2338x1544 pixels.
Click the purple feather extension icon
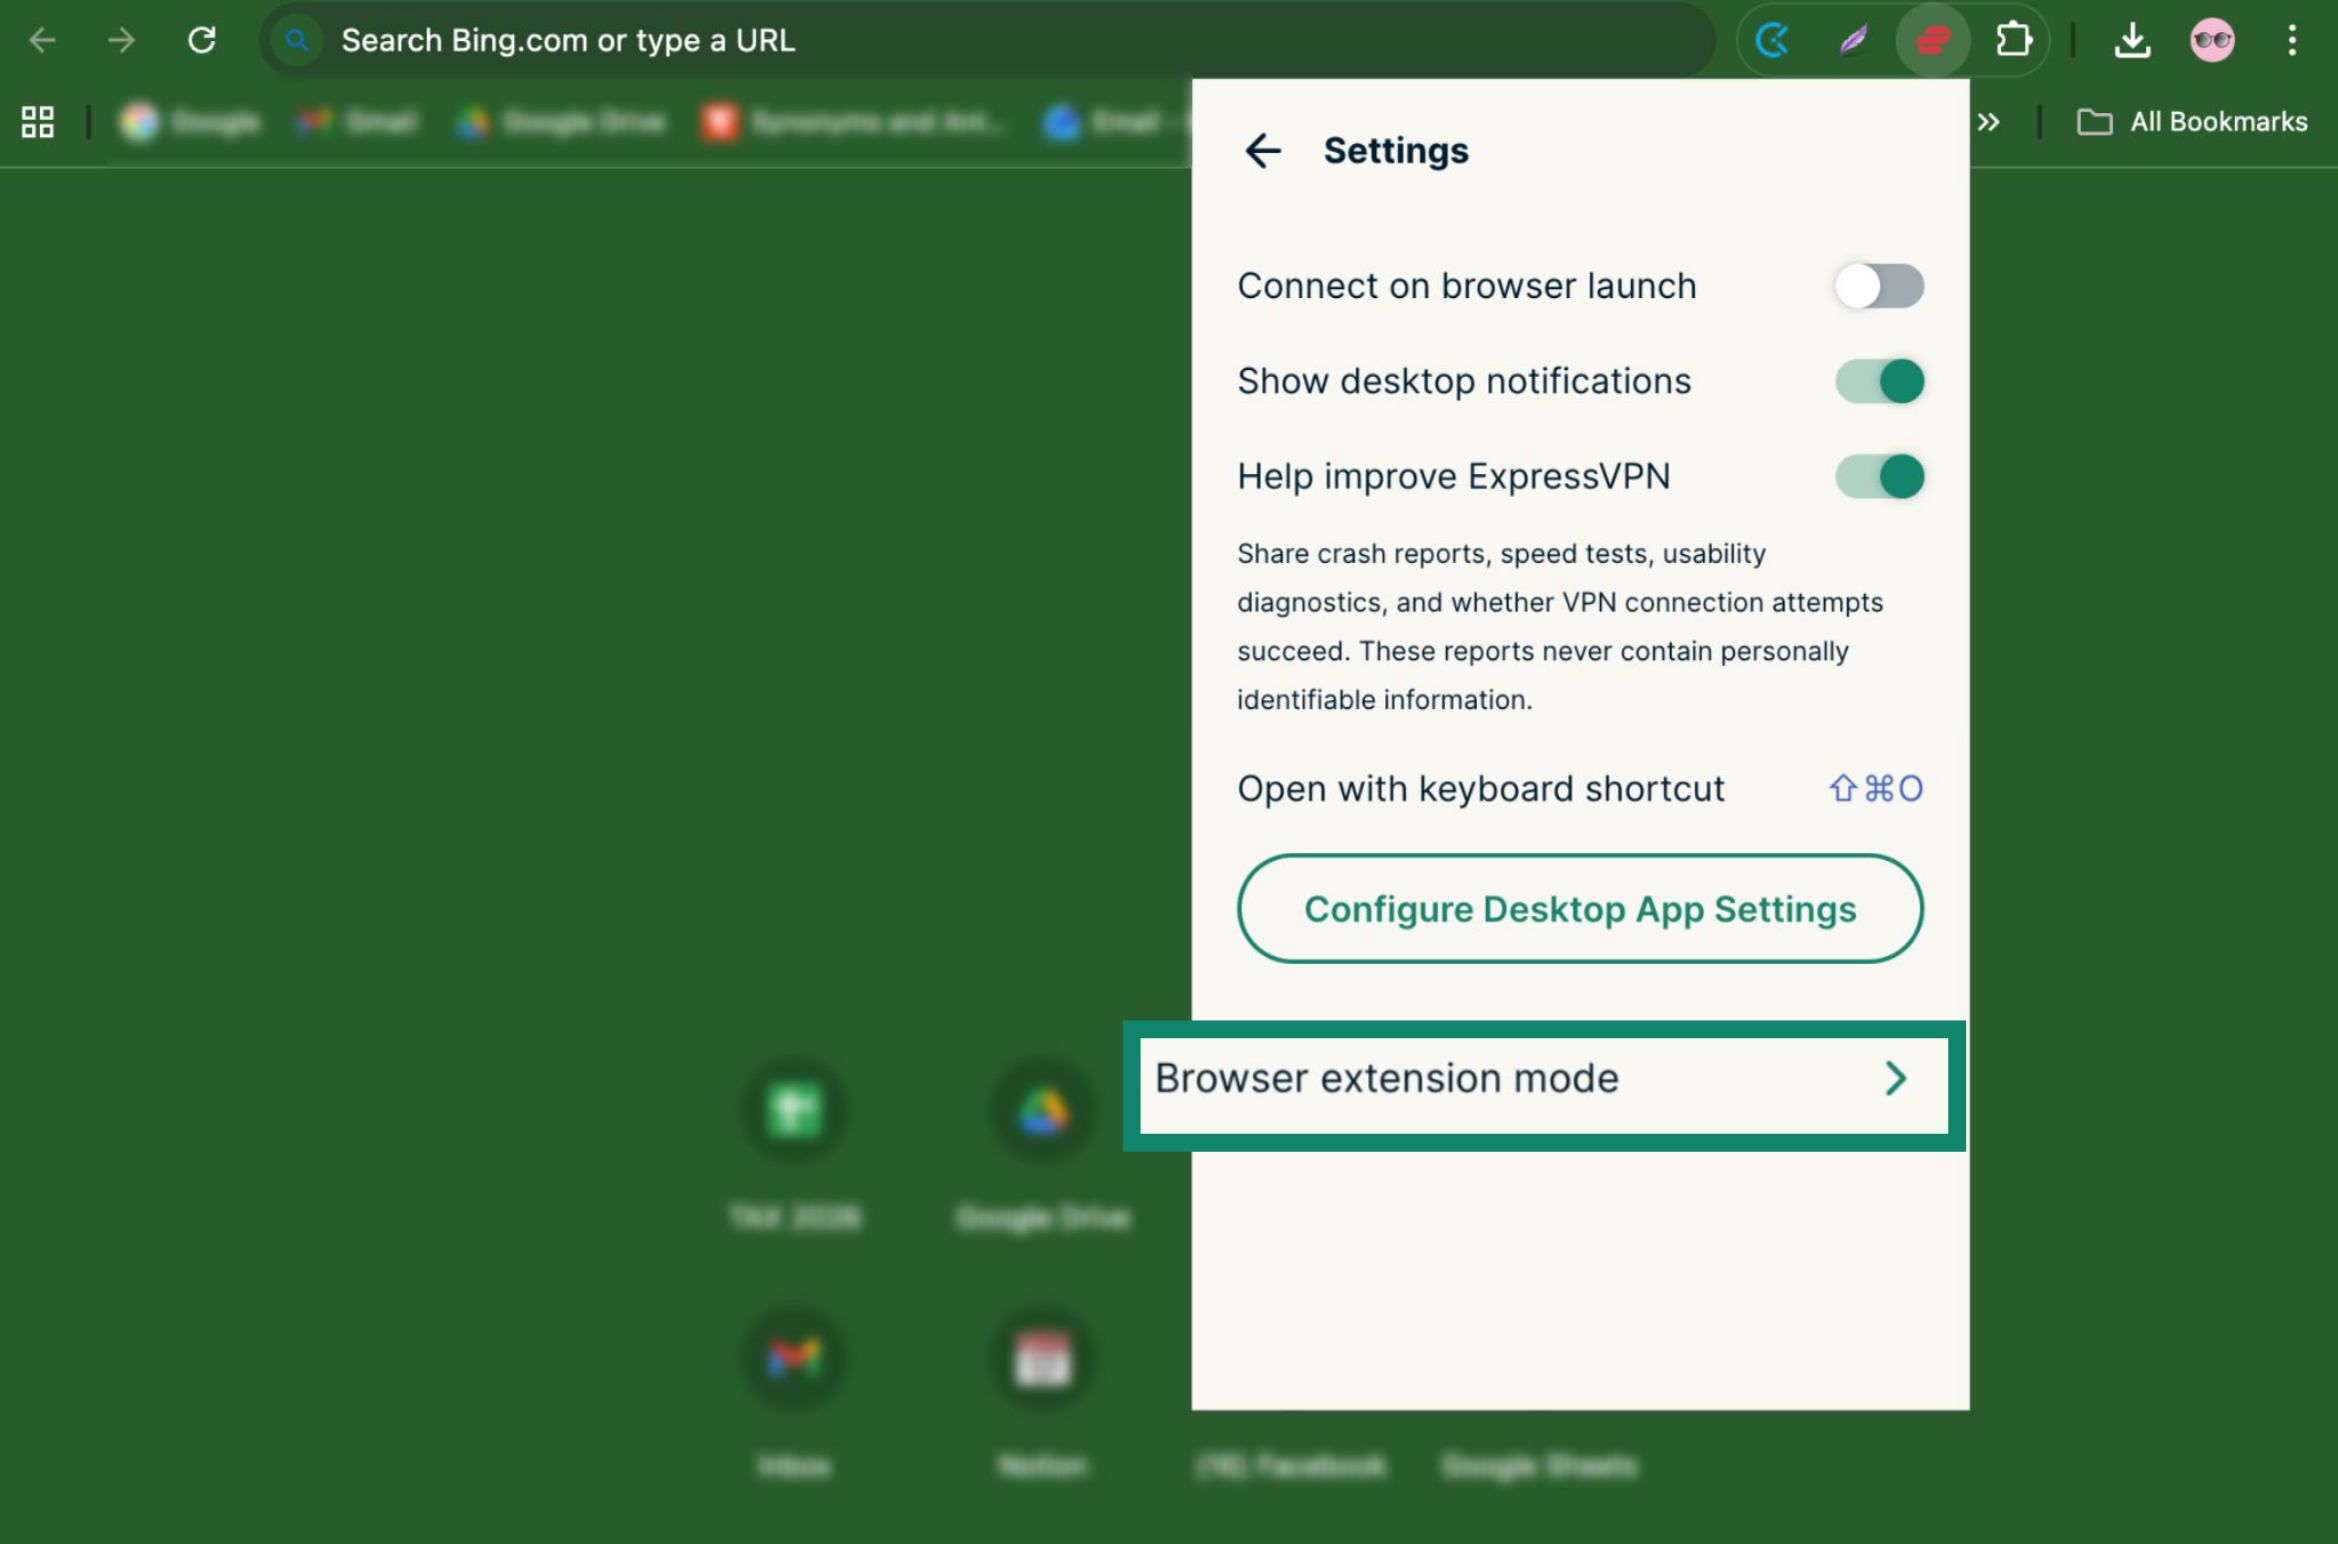click(1853, 40)
